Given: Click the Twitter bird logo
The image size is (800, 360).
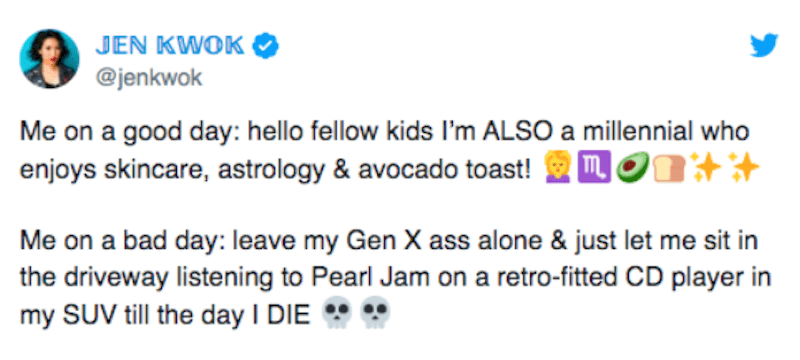Looking at the screenshot, I should click(x=764, y=46).
